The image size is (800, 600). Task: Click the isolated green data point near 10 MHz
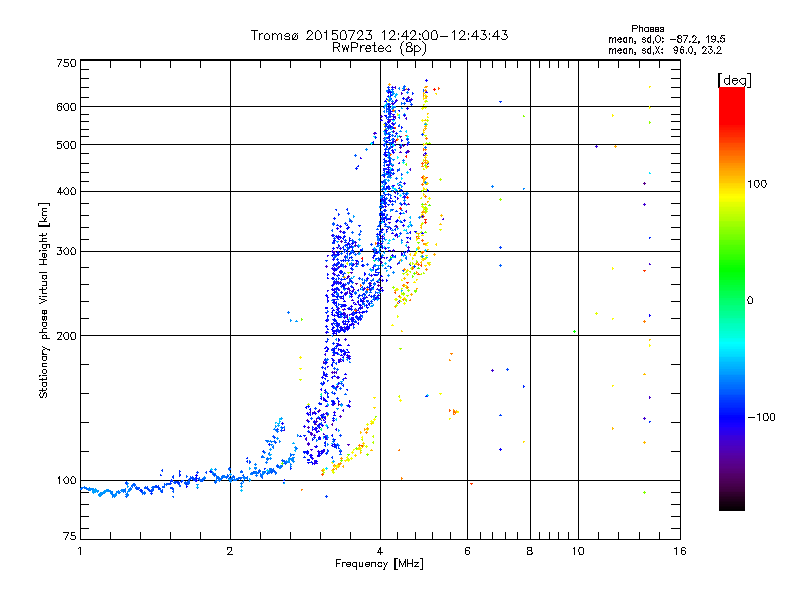574,332
